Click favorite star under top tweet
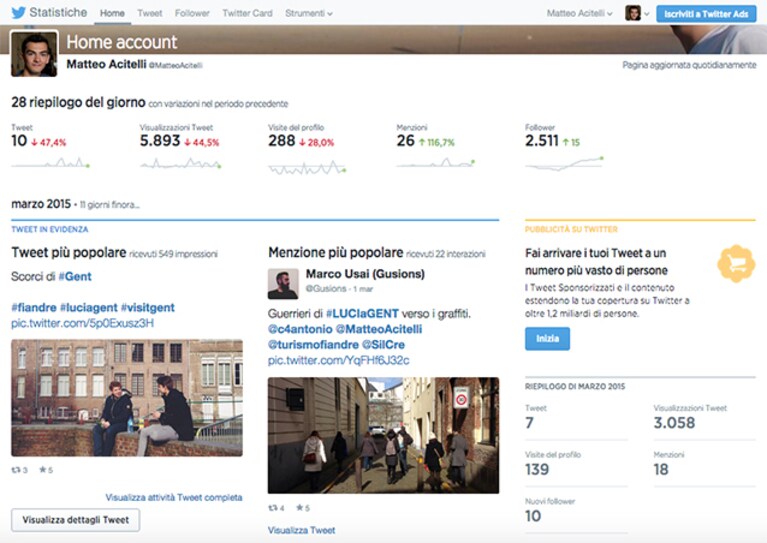Image resolution: width=767 pixels, height=543 pixels. pos(43,470)
